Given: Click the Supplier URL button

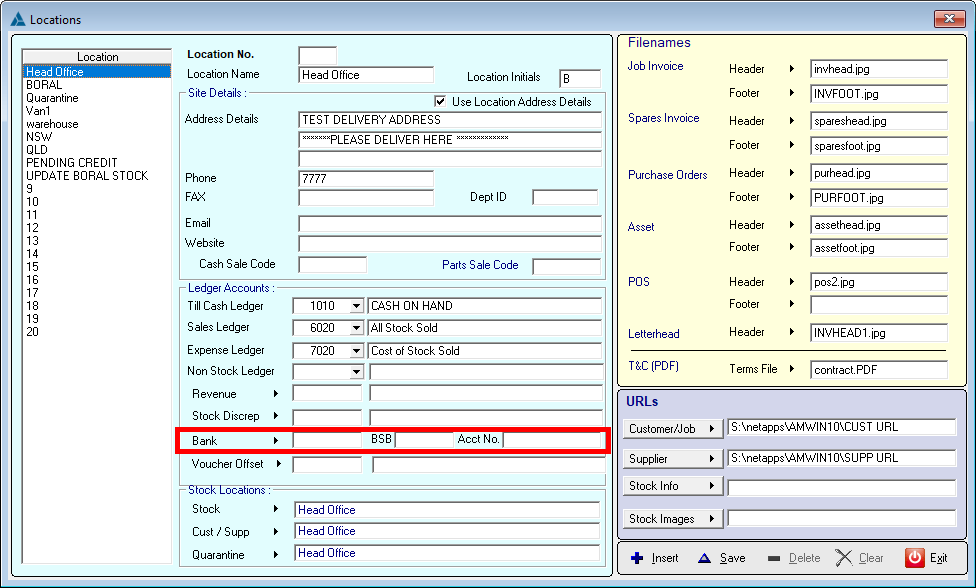Looking at the screenshot, I should coord(673,459).
